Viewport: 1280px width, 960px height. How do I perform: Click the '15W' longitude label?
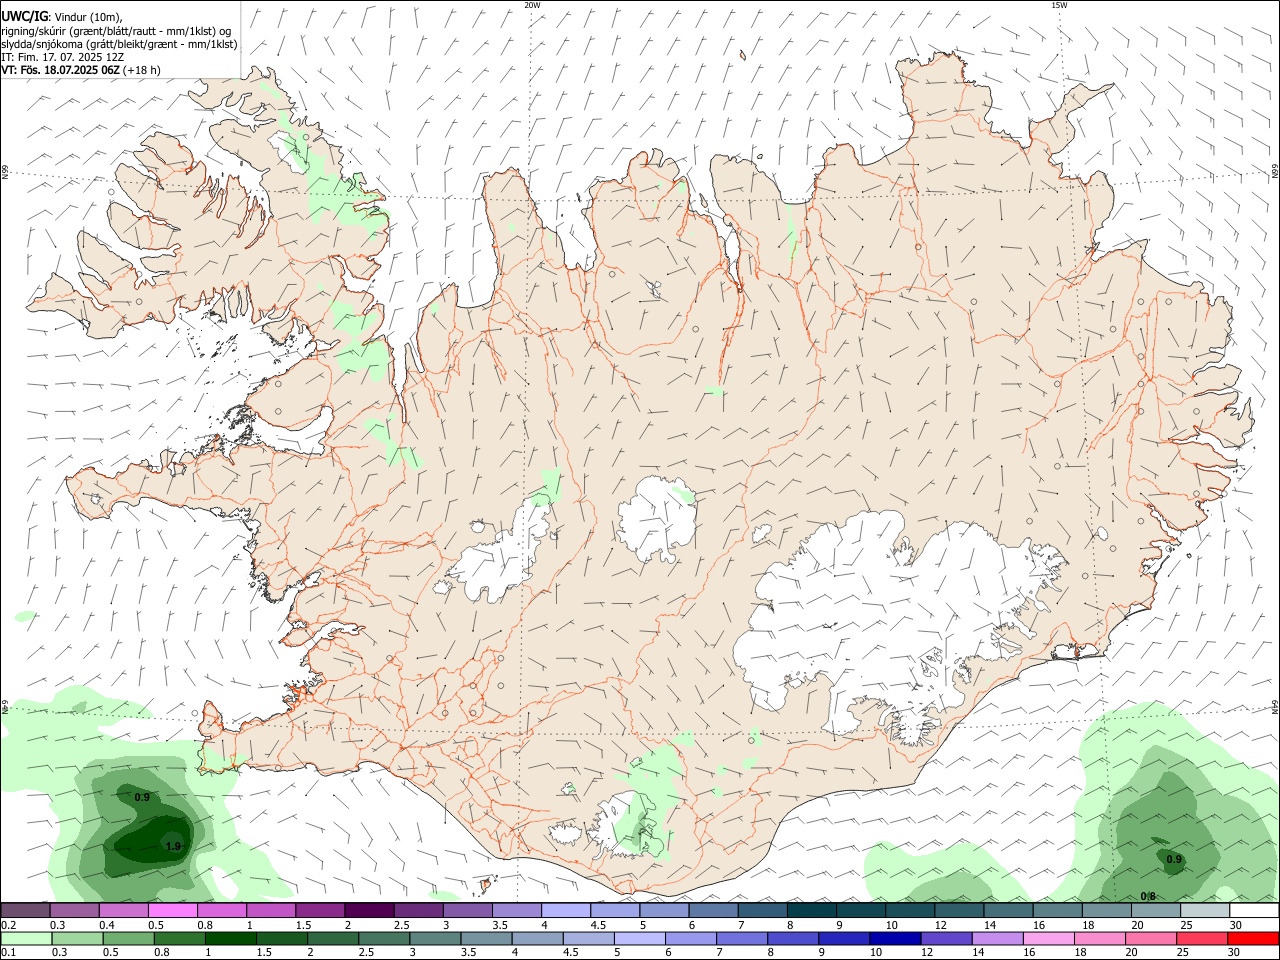point(1059,5)
